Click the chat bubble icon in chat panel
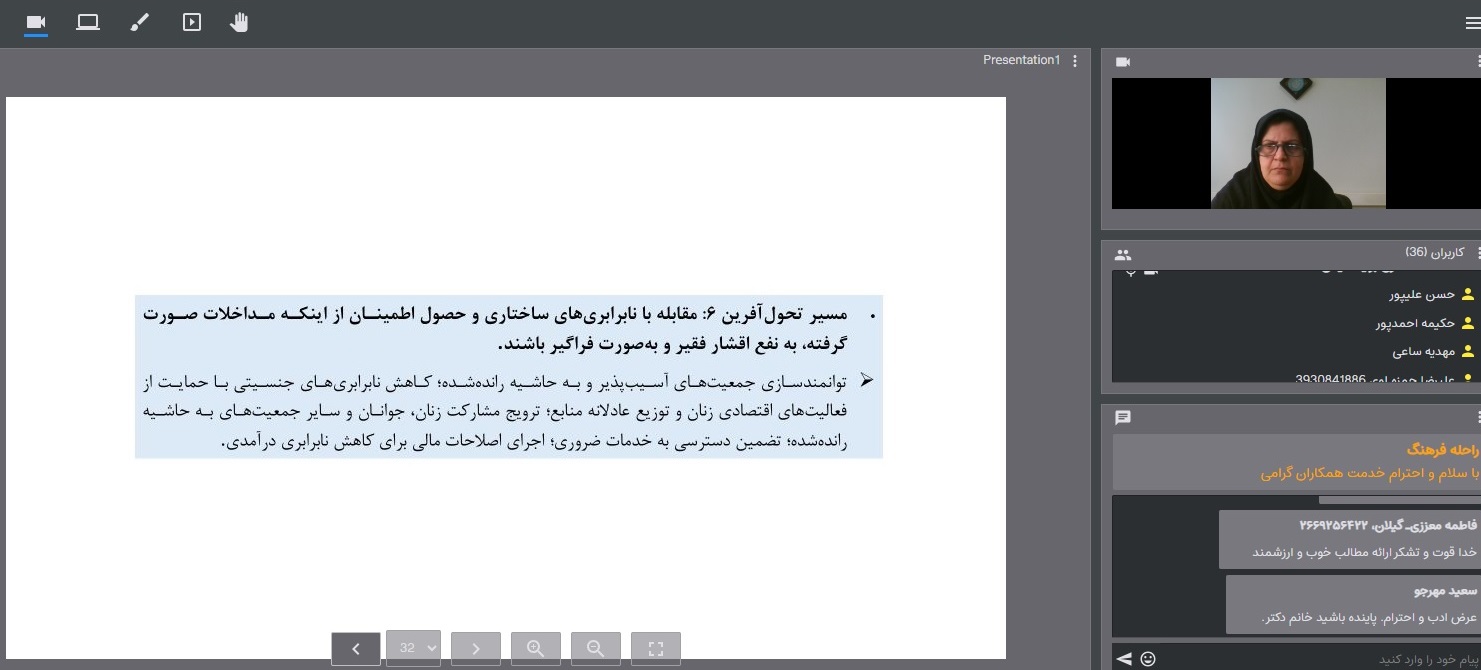 point(1123,417)
